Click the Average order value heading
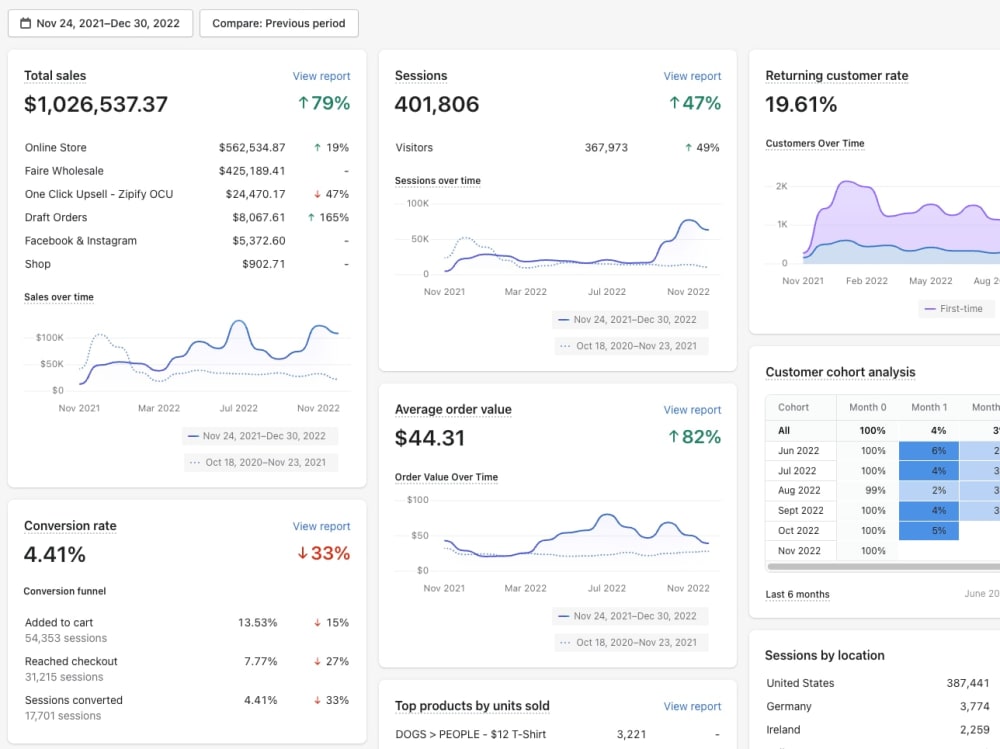This screenshot has height=749, width=1000. [x=453, y=409]
